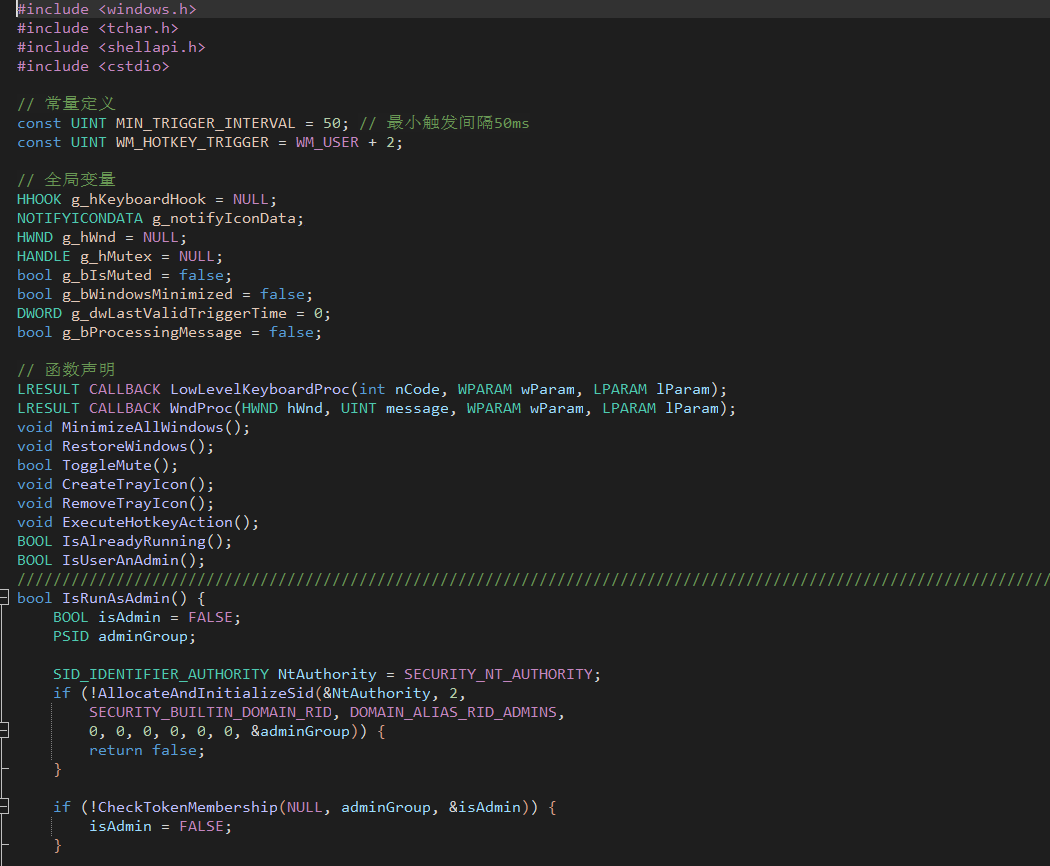Click the LowLevelKeyboardProc function declaration
Image resolution: width=1050 pixels, height=866 pixels.
point(262,389)
